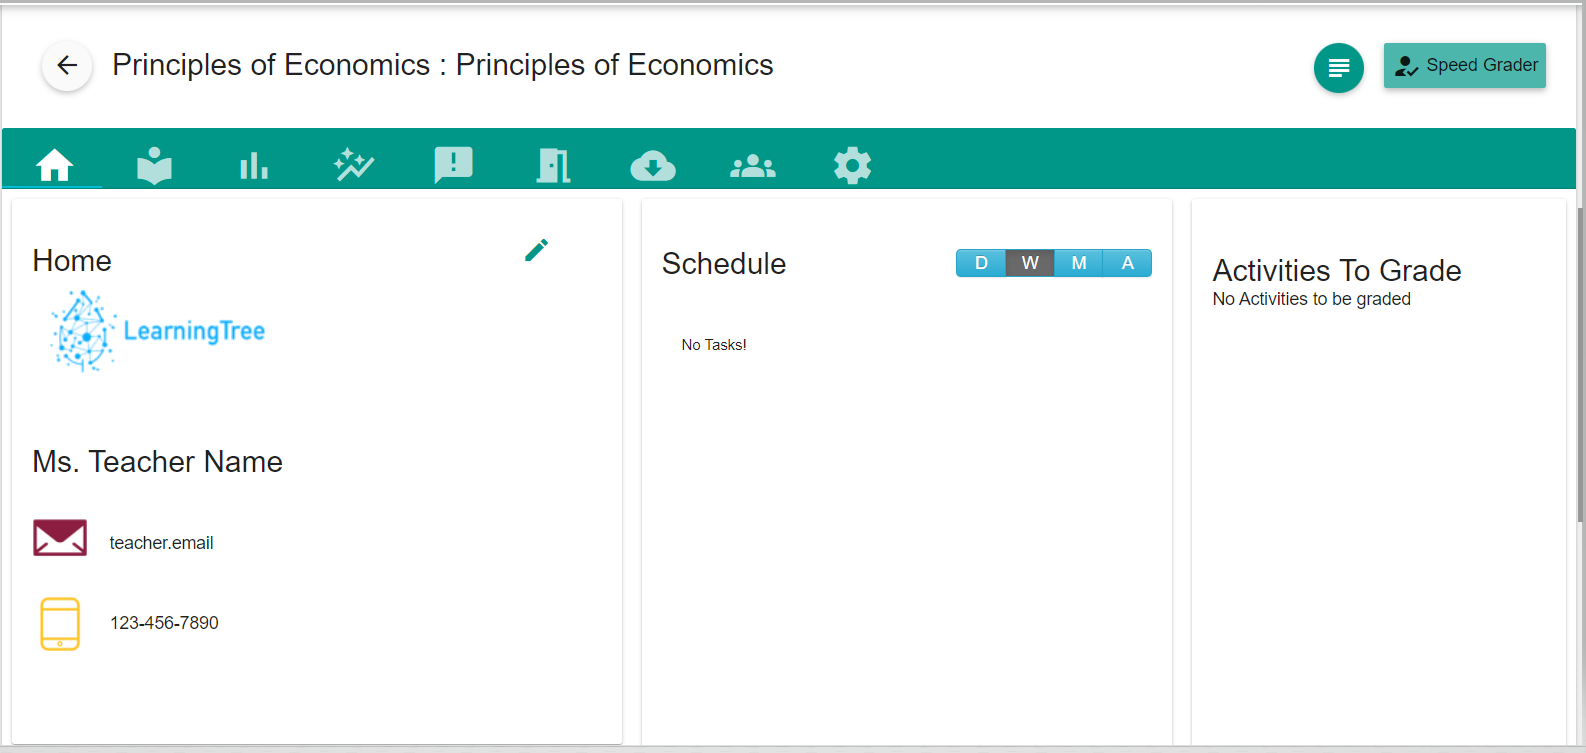1586x753 pixels.
Task: Click the vertical page scrollbar
Action: point(1580,360)
